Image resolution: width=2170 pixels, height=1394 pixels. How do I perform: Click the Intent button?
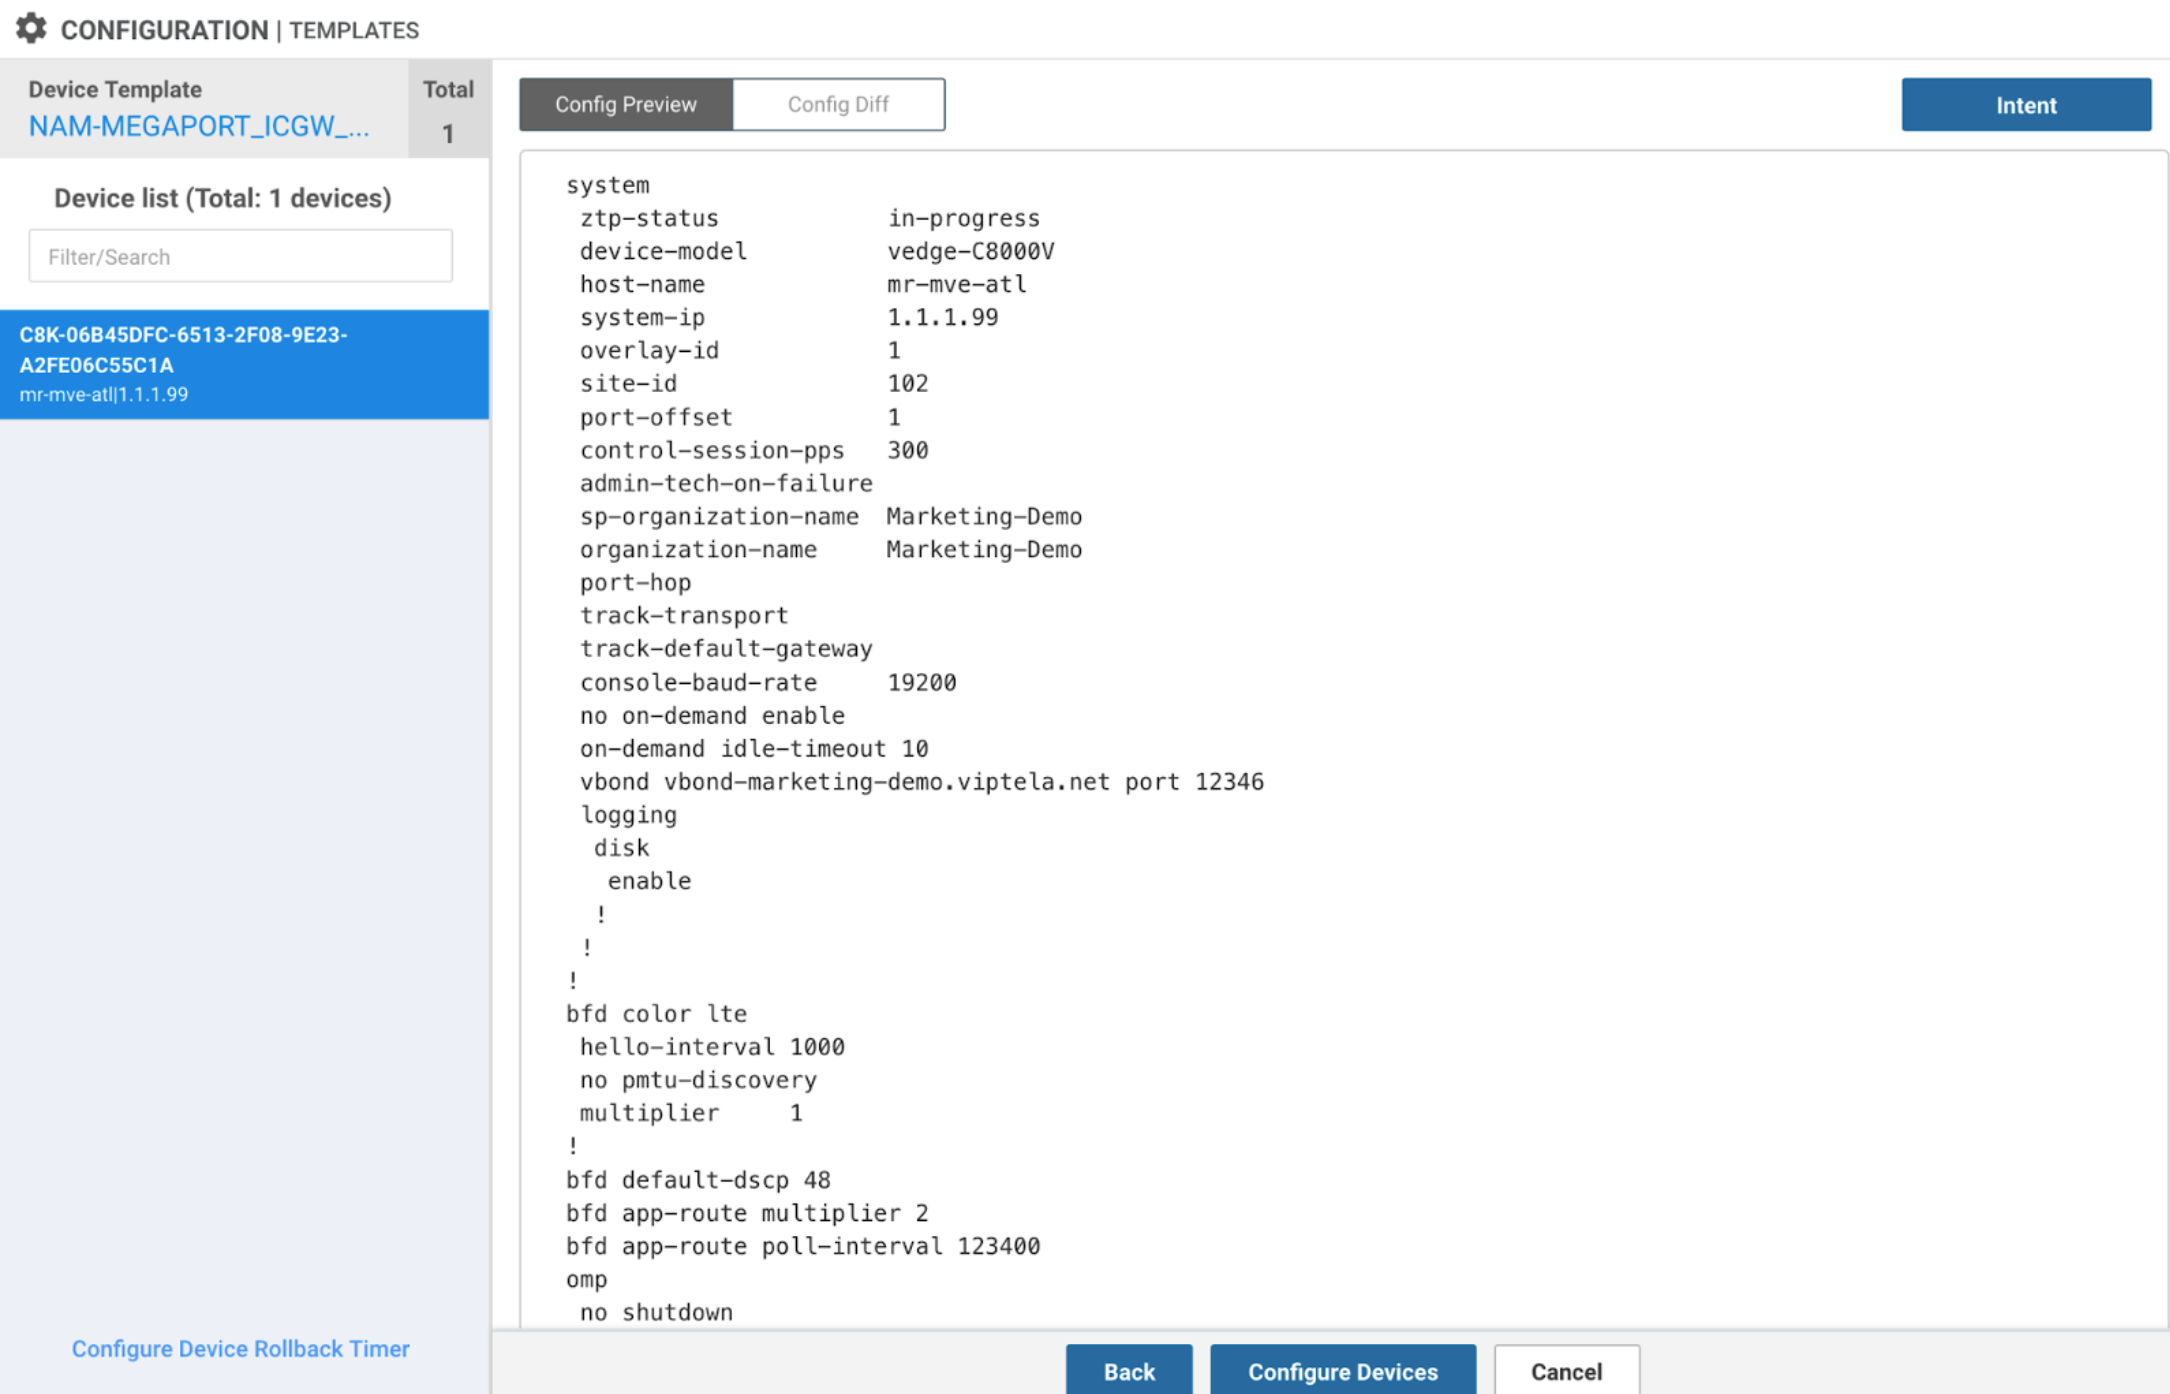[2026, 104]
